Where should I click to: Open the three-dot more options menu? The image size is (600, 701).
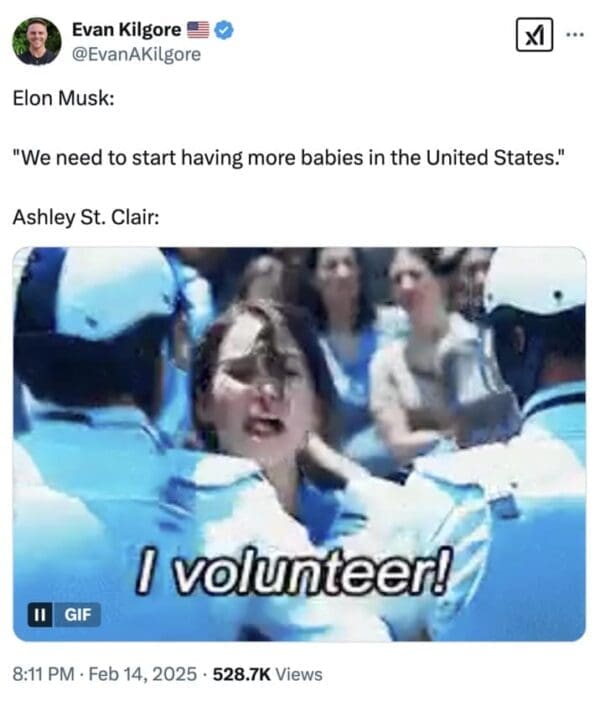click(575, 35)
